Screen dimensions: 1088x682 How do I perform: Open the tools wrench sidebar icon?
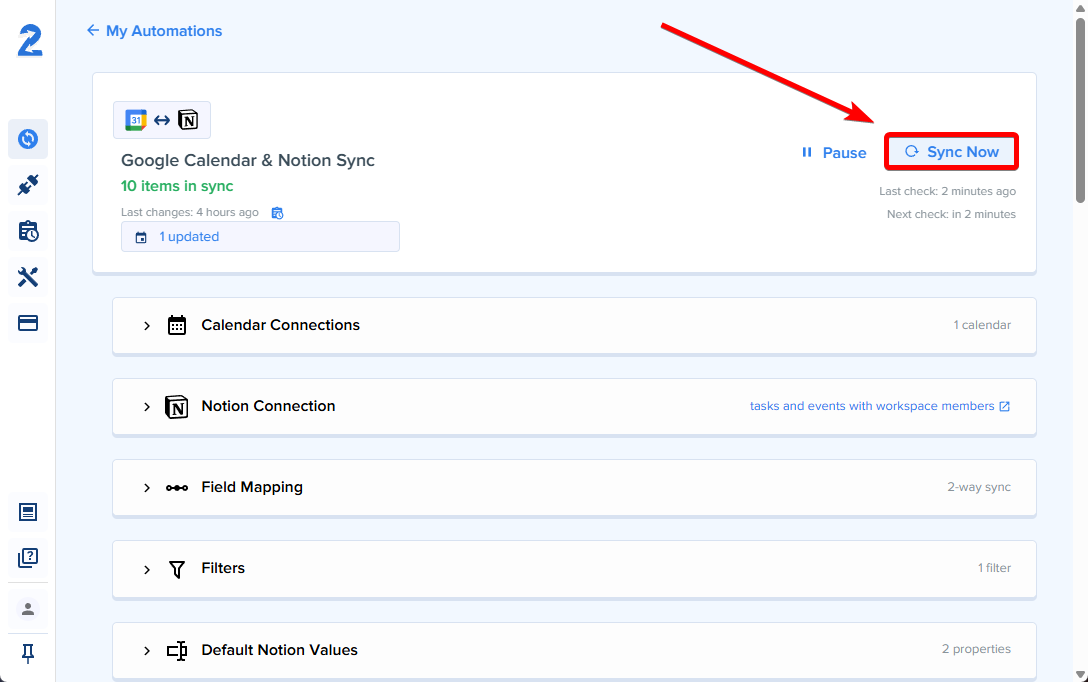pyautogui.click(x=28, y=277)
